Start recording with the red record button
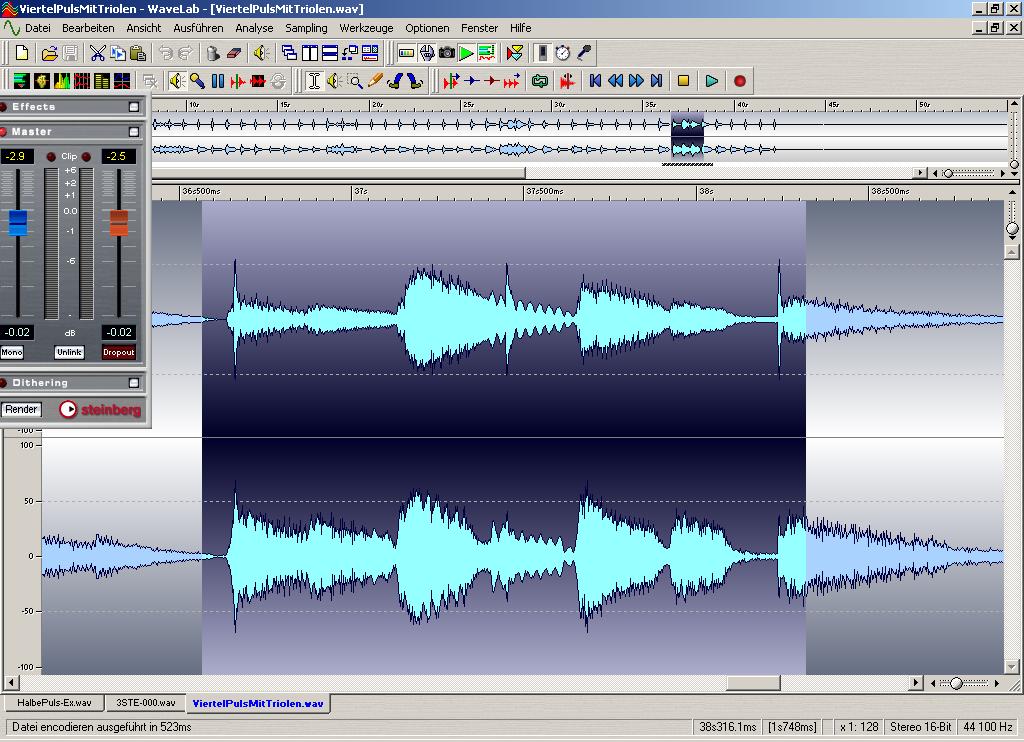Screen dimensions: 1024x742 click(739, 81)
